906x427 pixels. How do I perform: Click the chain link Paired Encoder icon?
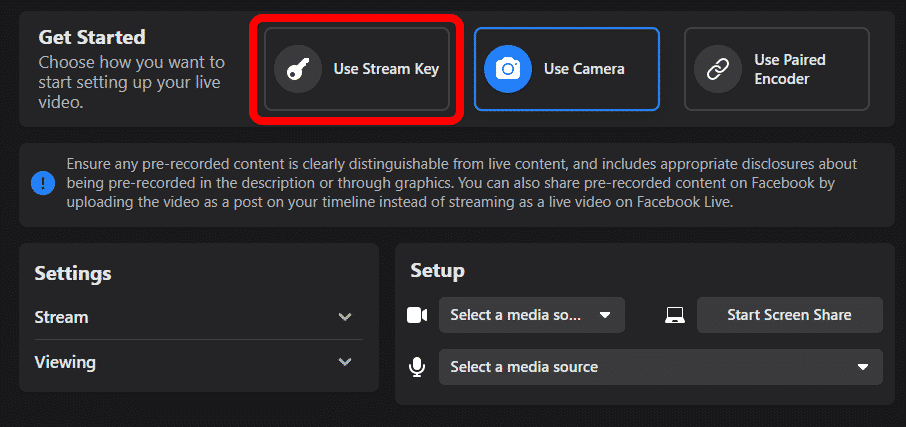point(718,69)
